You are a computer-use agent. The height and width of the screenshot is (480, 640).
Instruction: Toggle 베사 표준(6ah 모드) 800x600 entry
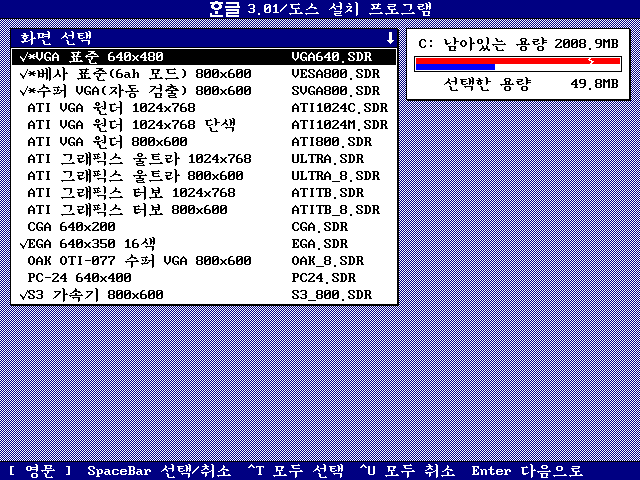click(x=204, y=74)
